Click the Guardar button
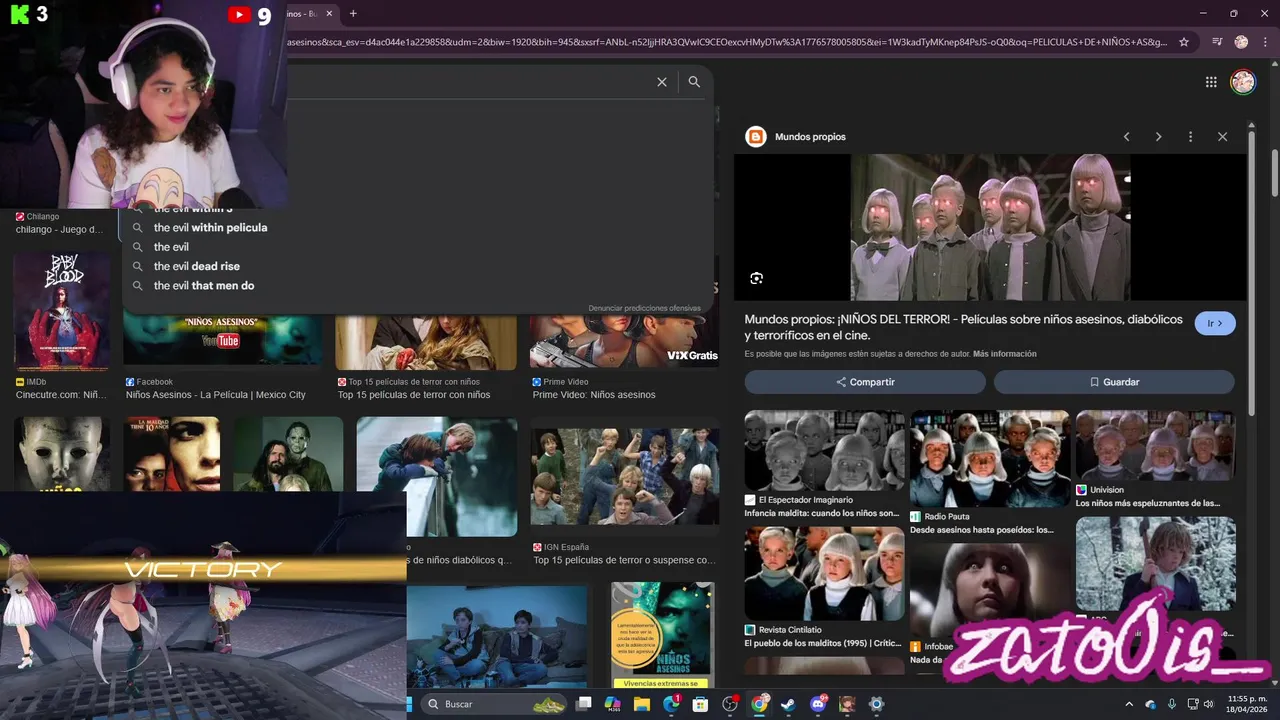1280x720 pixels. (1114, 382)
